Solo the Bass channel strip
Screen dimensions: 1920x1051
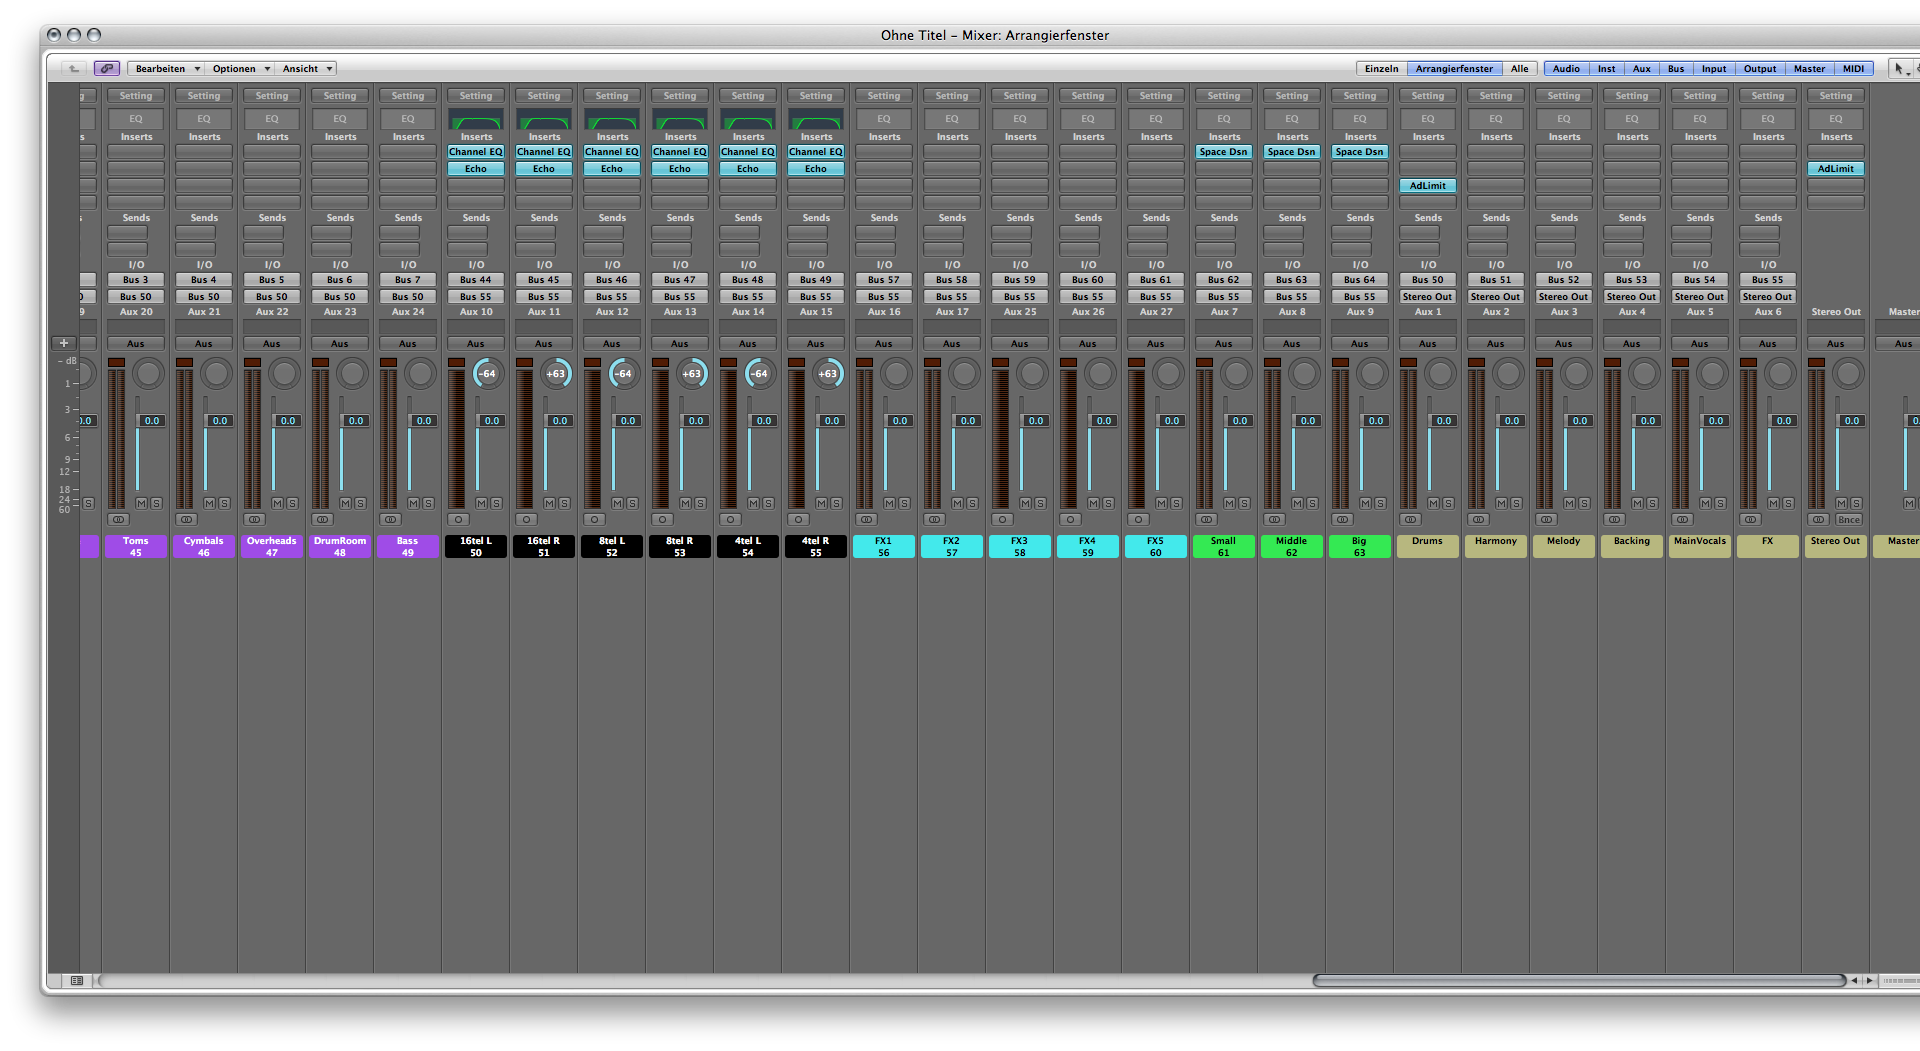click(x=428, y=503)
